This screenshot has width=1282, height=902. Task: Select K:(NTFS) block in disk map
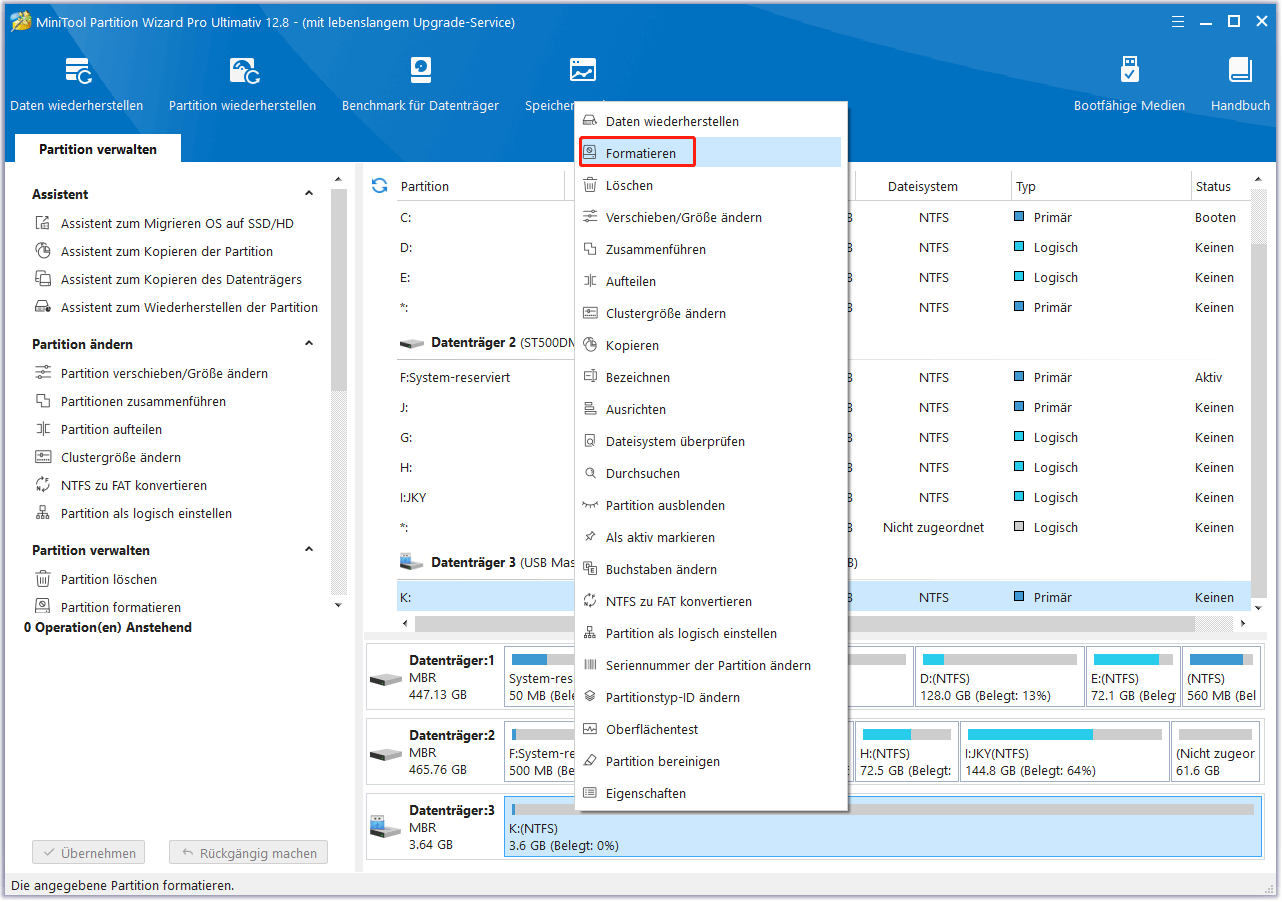[883, 827]
